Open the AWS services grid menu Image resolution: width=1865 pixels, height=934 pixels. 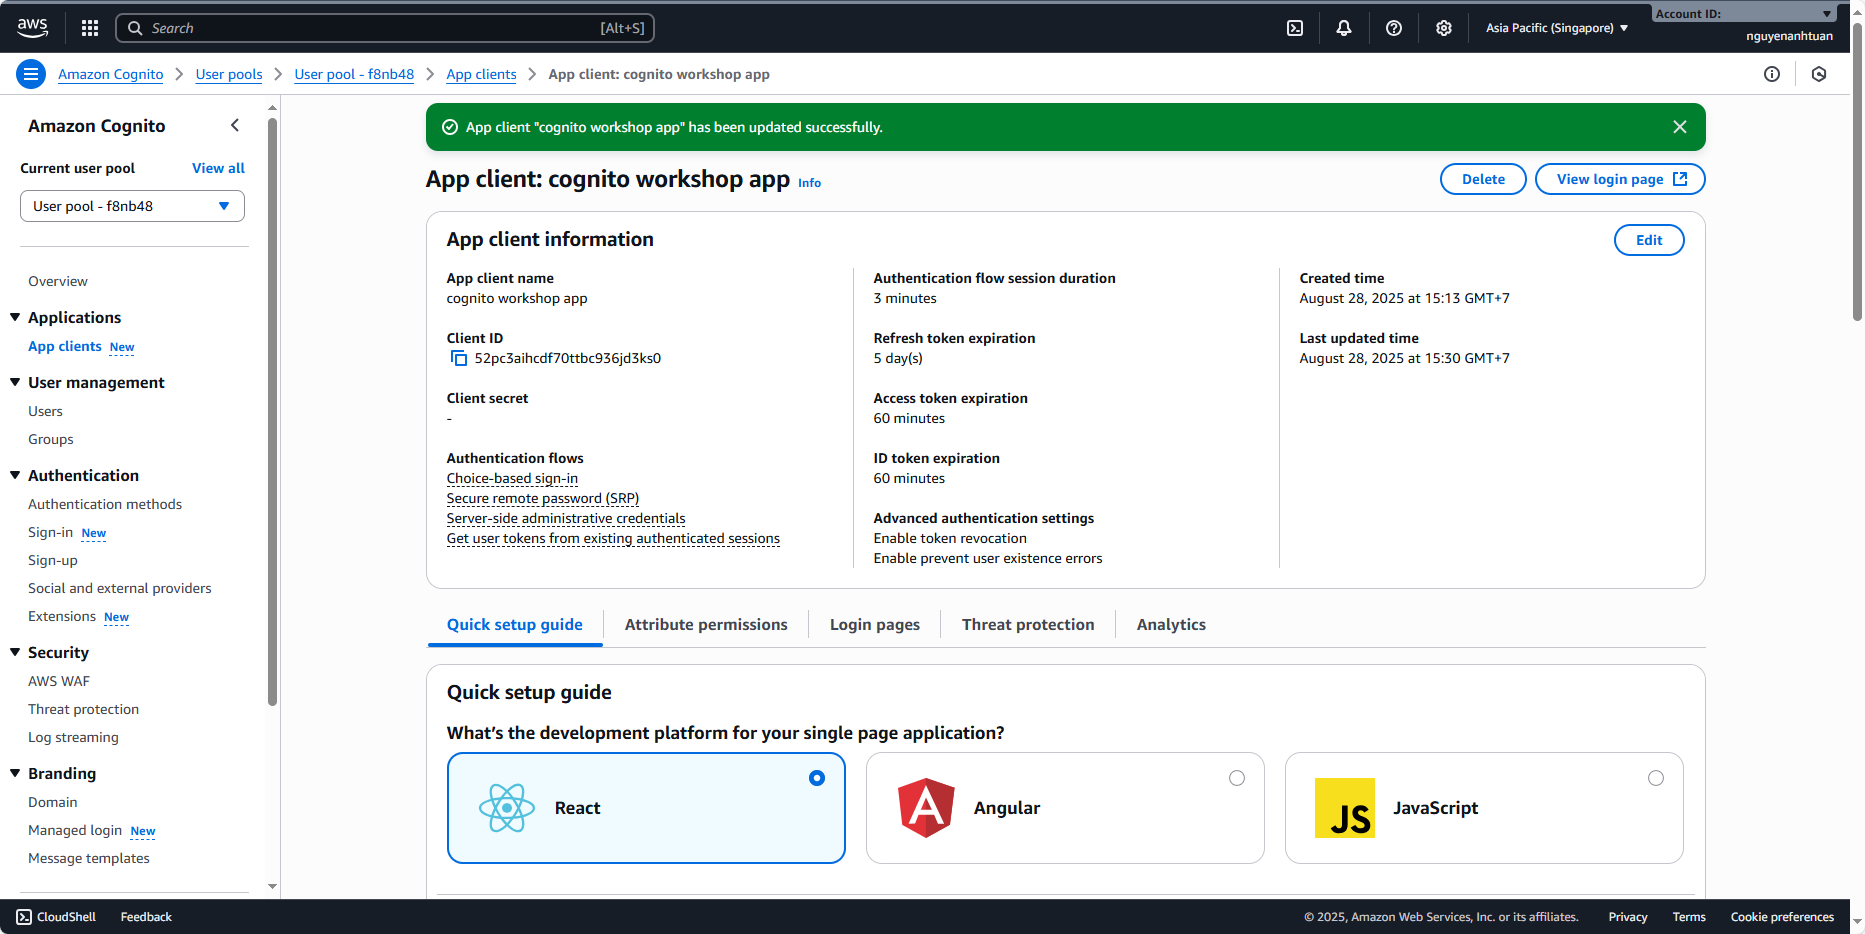click(x=90, y=28)
